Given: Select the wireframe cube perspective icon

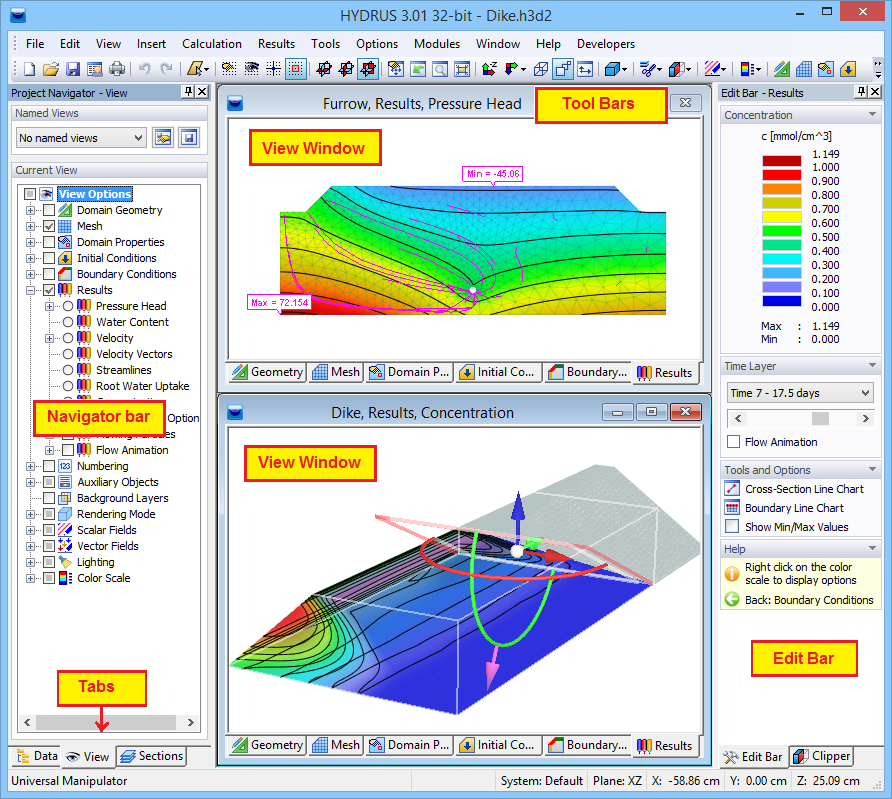Looking at the screenshot, I should tap(541, 69).
